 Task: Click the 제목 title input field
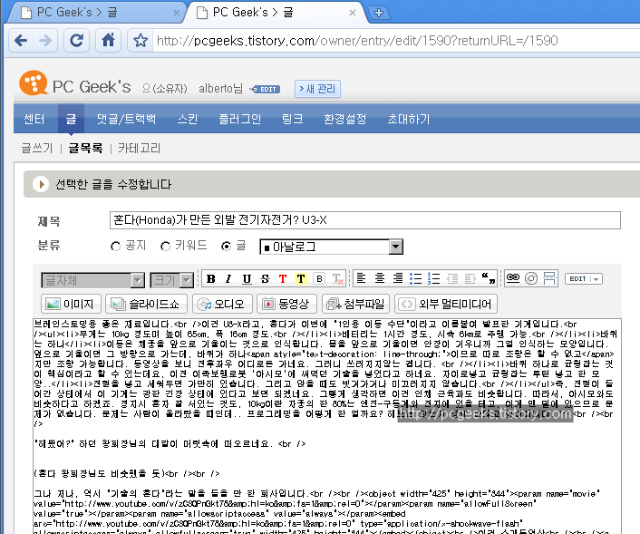click(365, 220)
